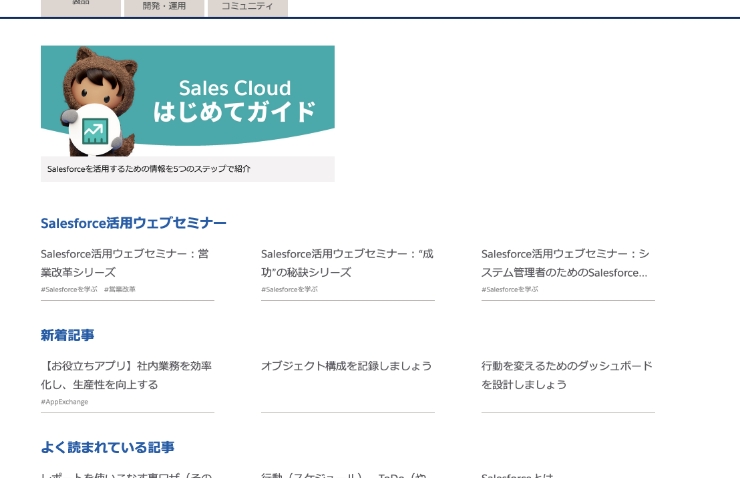The image size is (740, 478).
Task: Open the 【お役立ちアプリ】社内業務を効率化 article
Action: tap(126, 375)
